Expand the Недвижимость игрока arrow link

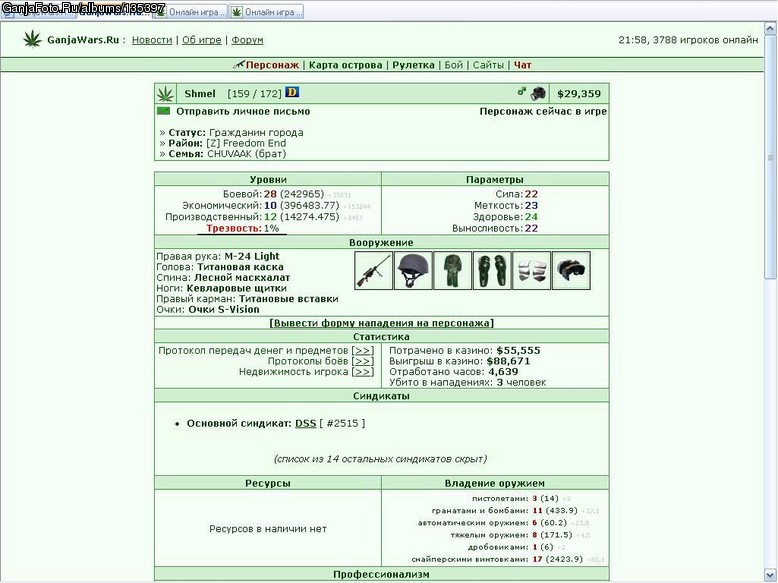pyautogui.click(x=362, y=372)
